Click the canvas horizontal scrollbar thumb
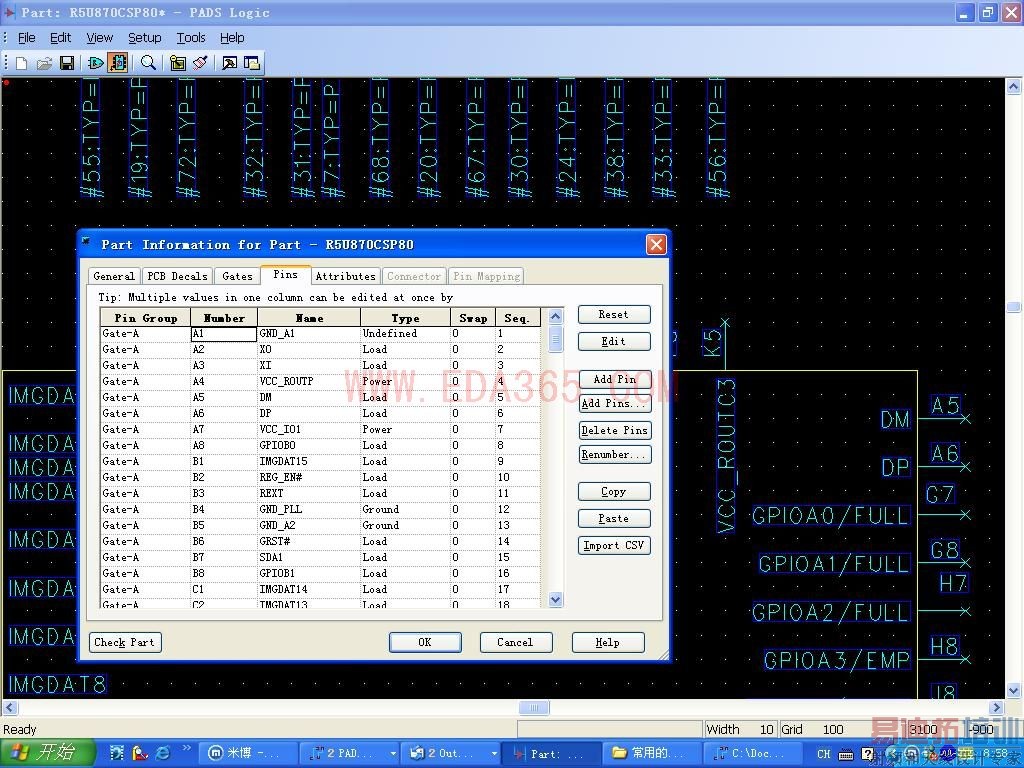 pos(534,707)
